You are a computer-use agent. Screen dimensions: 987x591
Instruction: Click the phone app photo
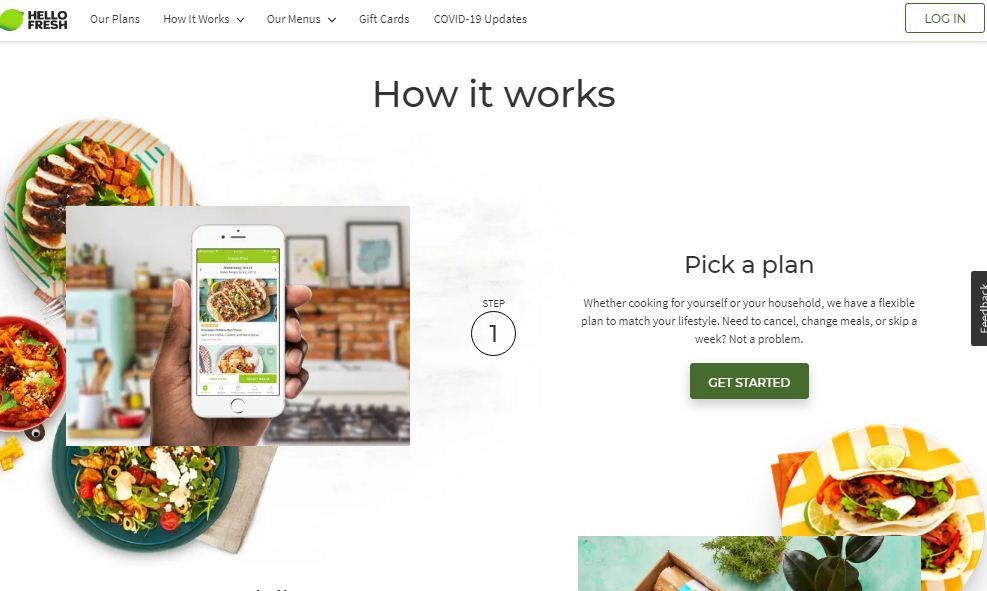238,326
